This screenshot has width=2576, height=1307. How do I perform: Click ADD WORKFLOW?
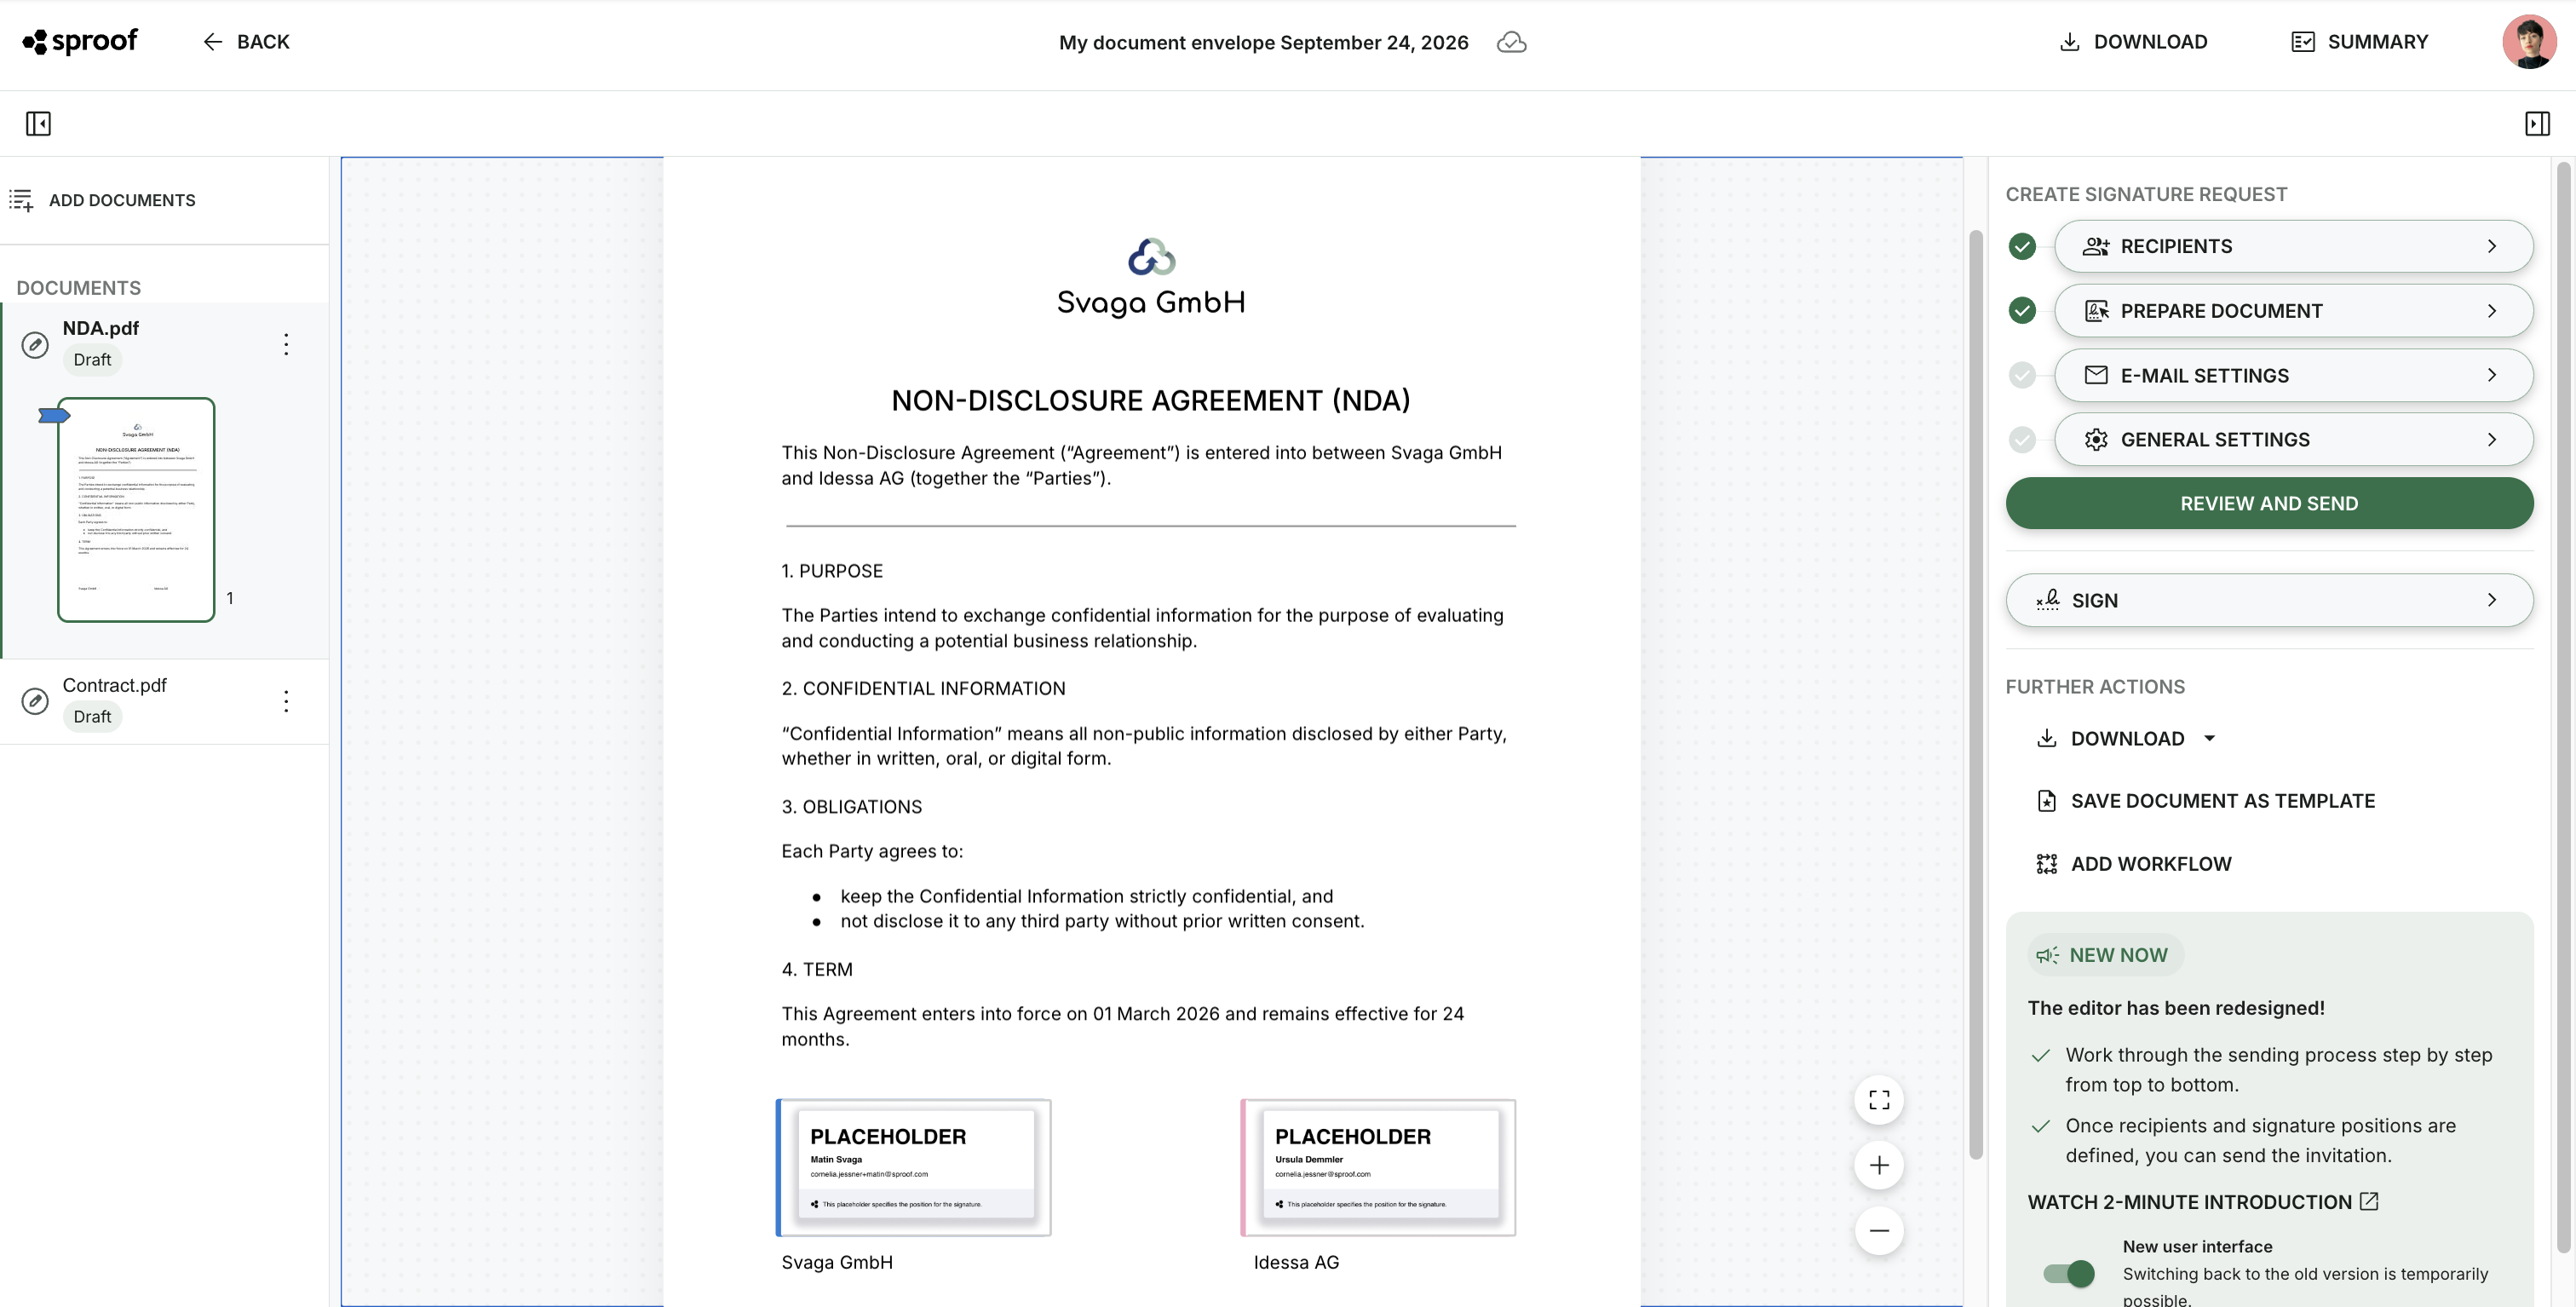tap(2133, 864)
